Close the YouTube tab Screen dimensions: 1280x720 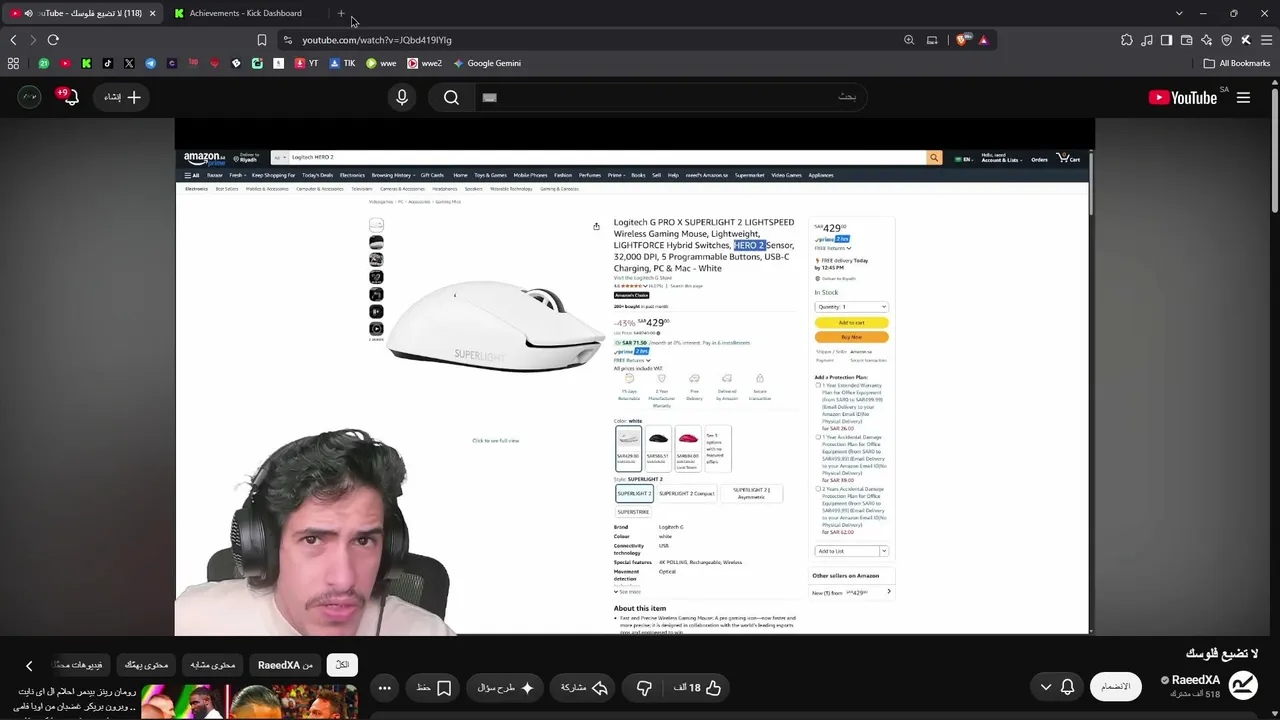[152, 13]
